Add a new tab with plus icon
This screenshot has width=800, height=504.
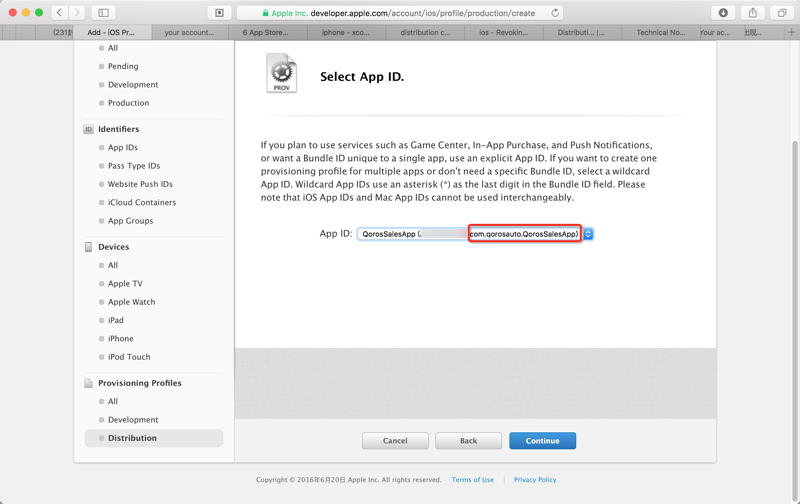pos(792,32)
